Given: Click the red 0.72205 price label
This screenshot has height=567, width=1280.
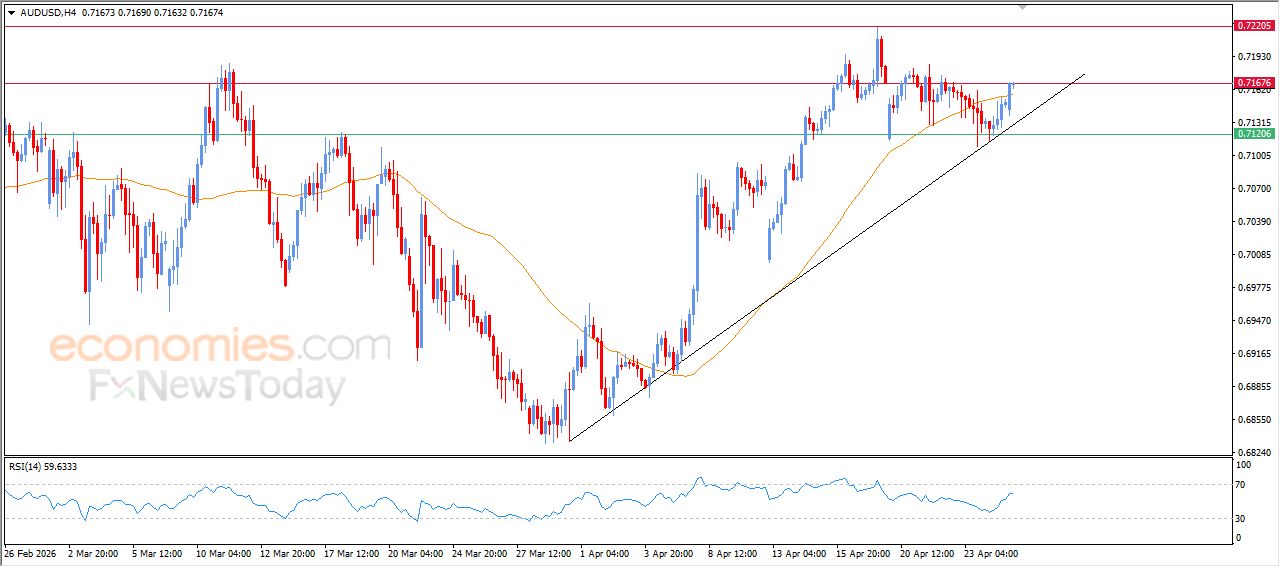Looking at the screenshot, I should [1254, 26].
